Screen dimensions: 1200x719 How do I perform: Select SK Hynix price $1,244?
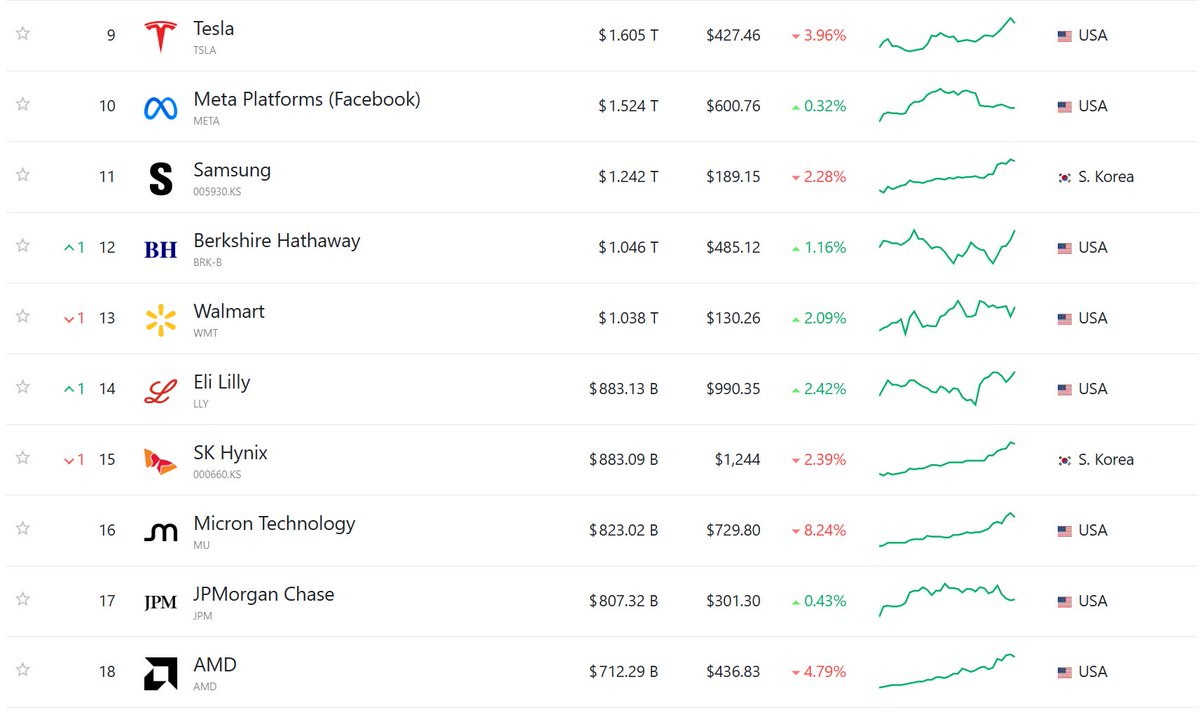tap(737, 460)
